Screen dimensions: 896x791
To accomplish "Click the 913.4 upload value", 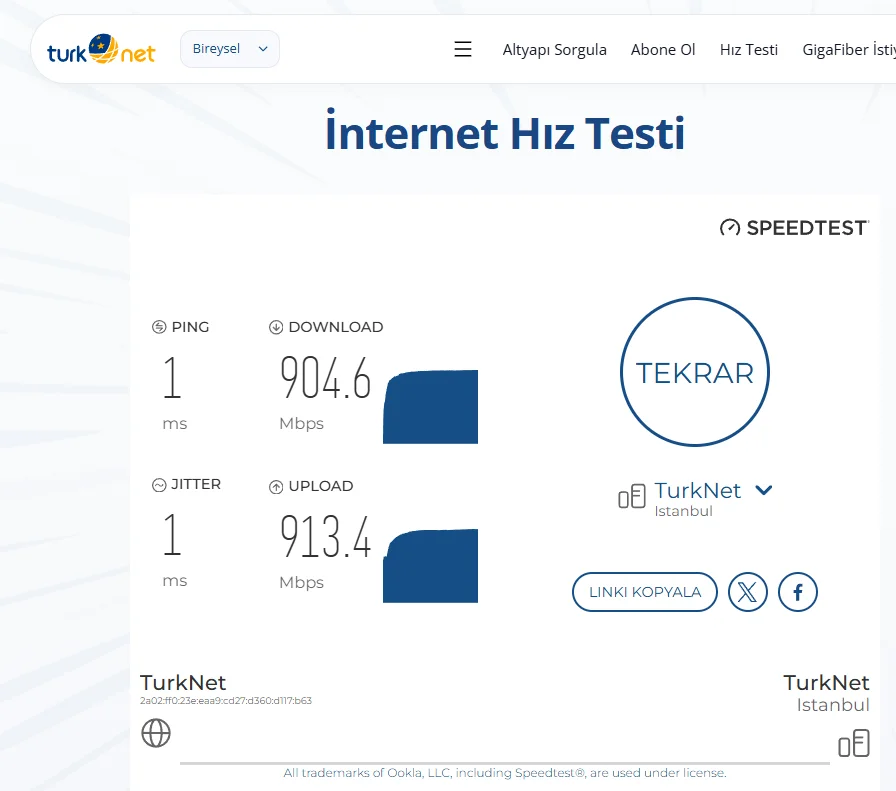I will (x=326, y=536).
